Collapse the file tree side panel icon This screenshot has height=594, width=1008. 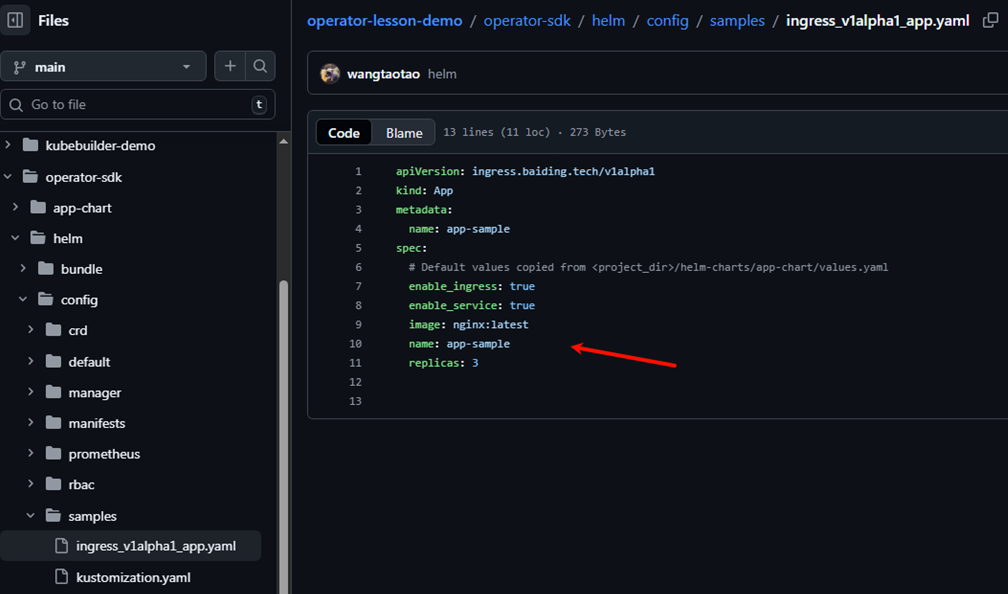(x=15, y=20)
